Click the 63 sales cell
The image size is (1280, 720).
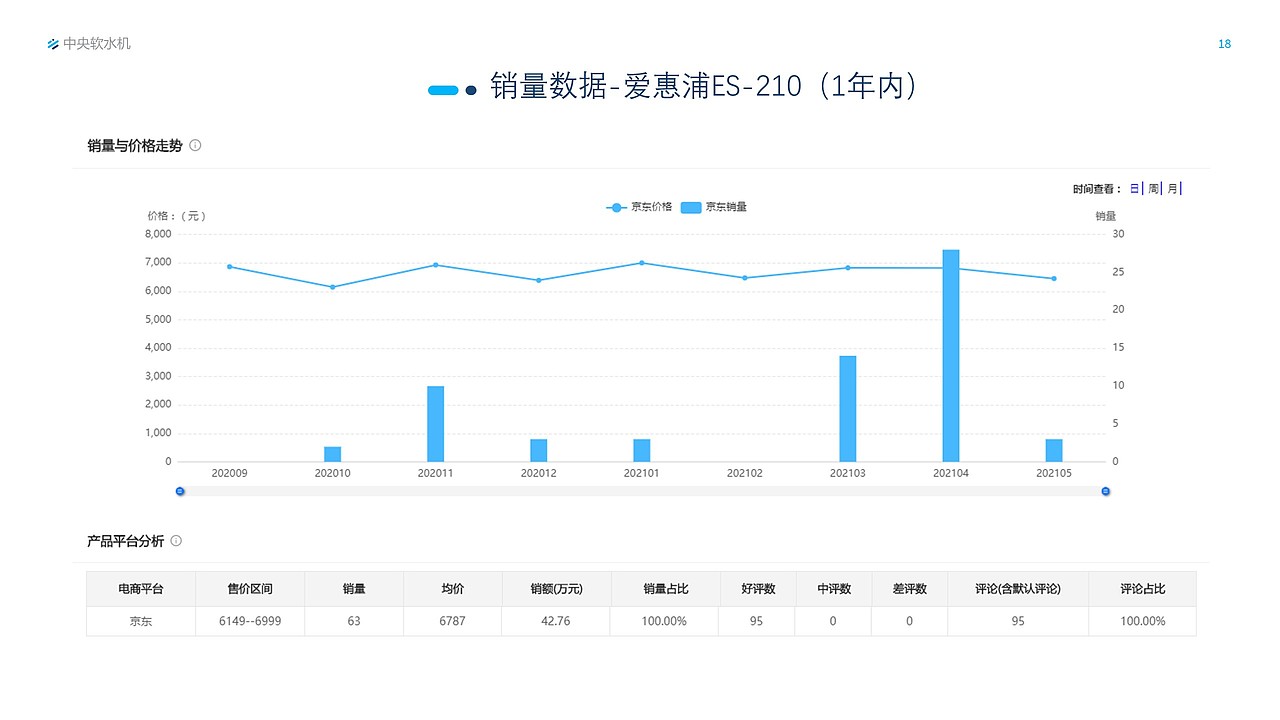[x=354, y=621]
